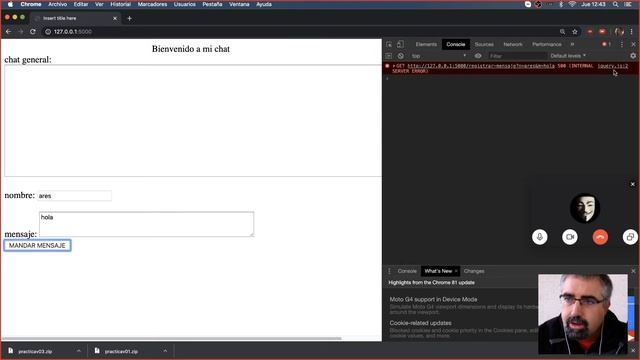This screenshot has height=360, width=640.
Task: Open options arrow for practicav01.zip download
Action: [x=165, y=351]
